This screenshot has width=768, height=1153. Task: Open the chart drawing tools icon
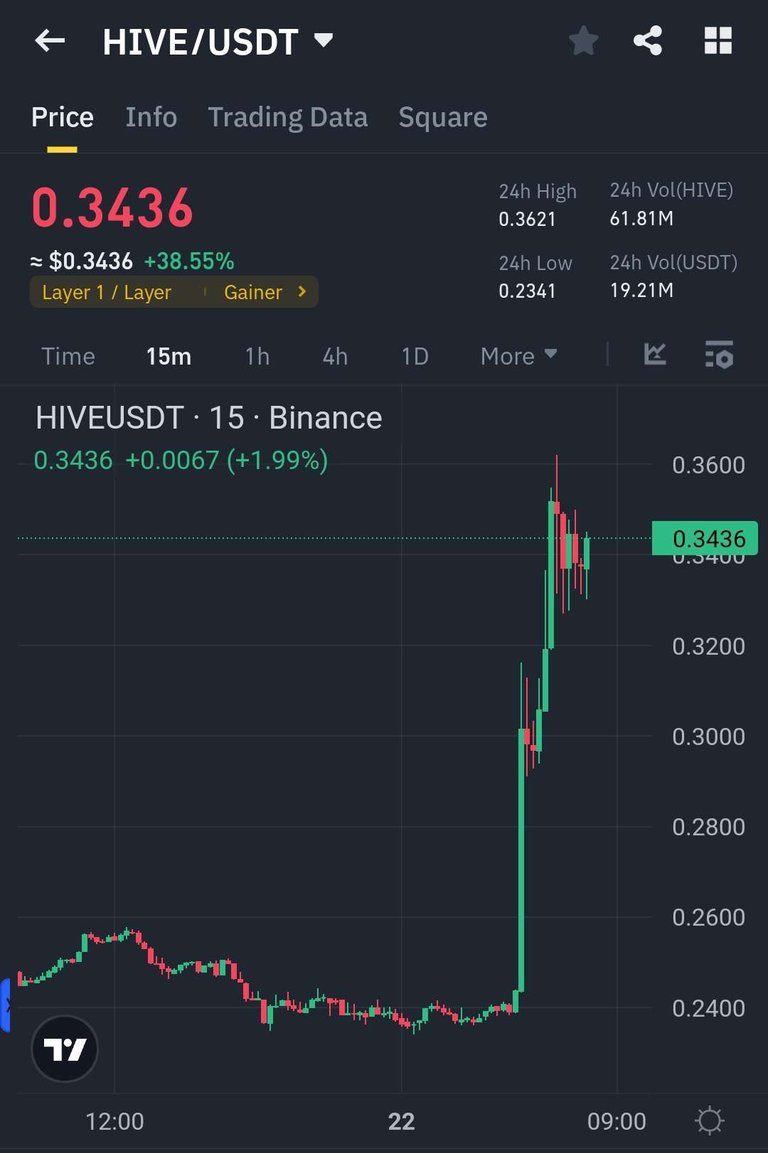[x=655, y=354]
